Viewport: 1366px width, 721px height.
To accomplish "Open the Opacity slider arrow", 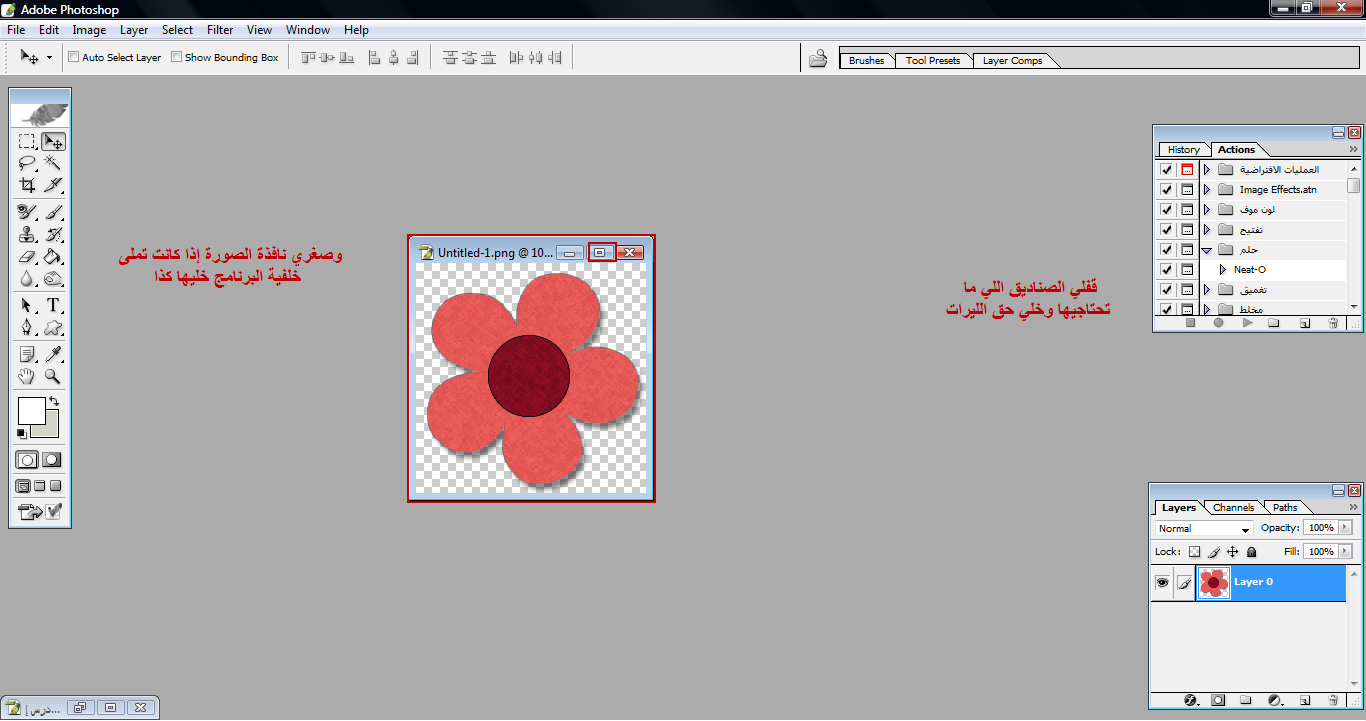I will click(x=1345, y=528).
